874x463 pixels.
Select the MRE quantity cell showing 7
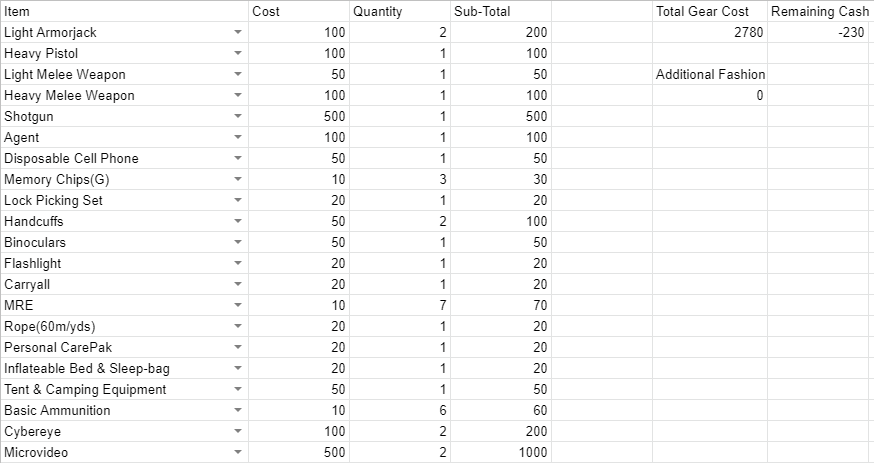pyautogui.click(x=400, y=305)
